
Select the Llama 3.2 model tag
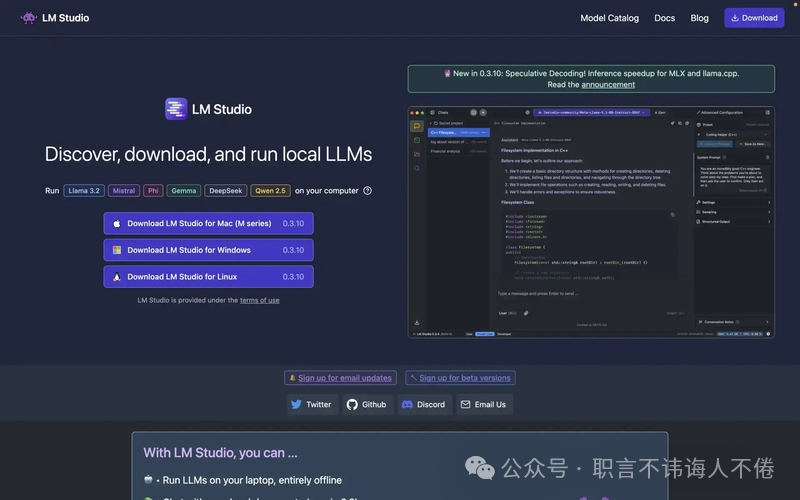84,190
